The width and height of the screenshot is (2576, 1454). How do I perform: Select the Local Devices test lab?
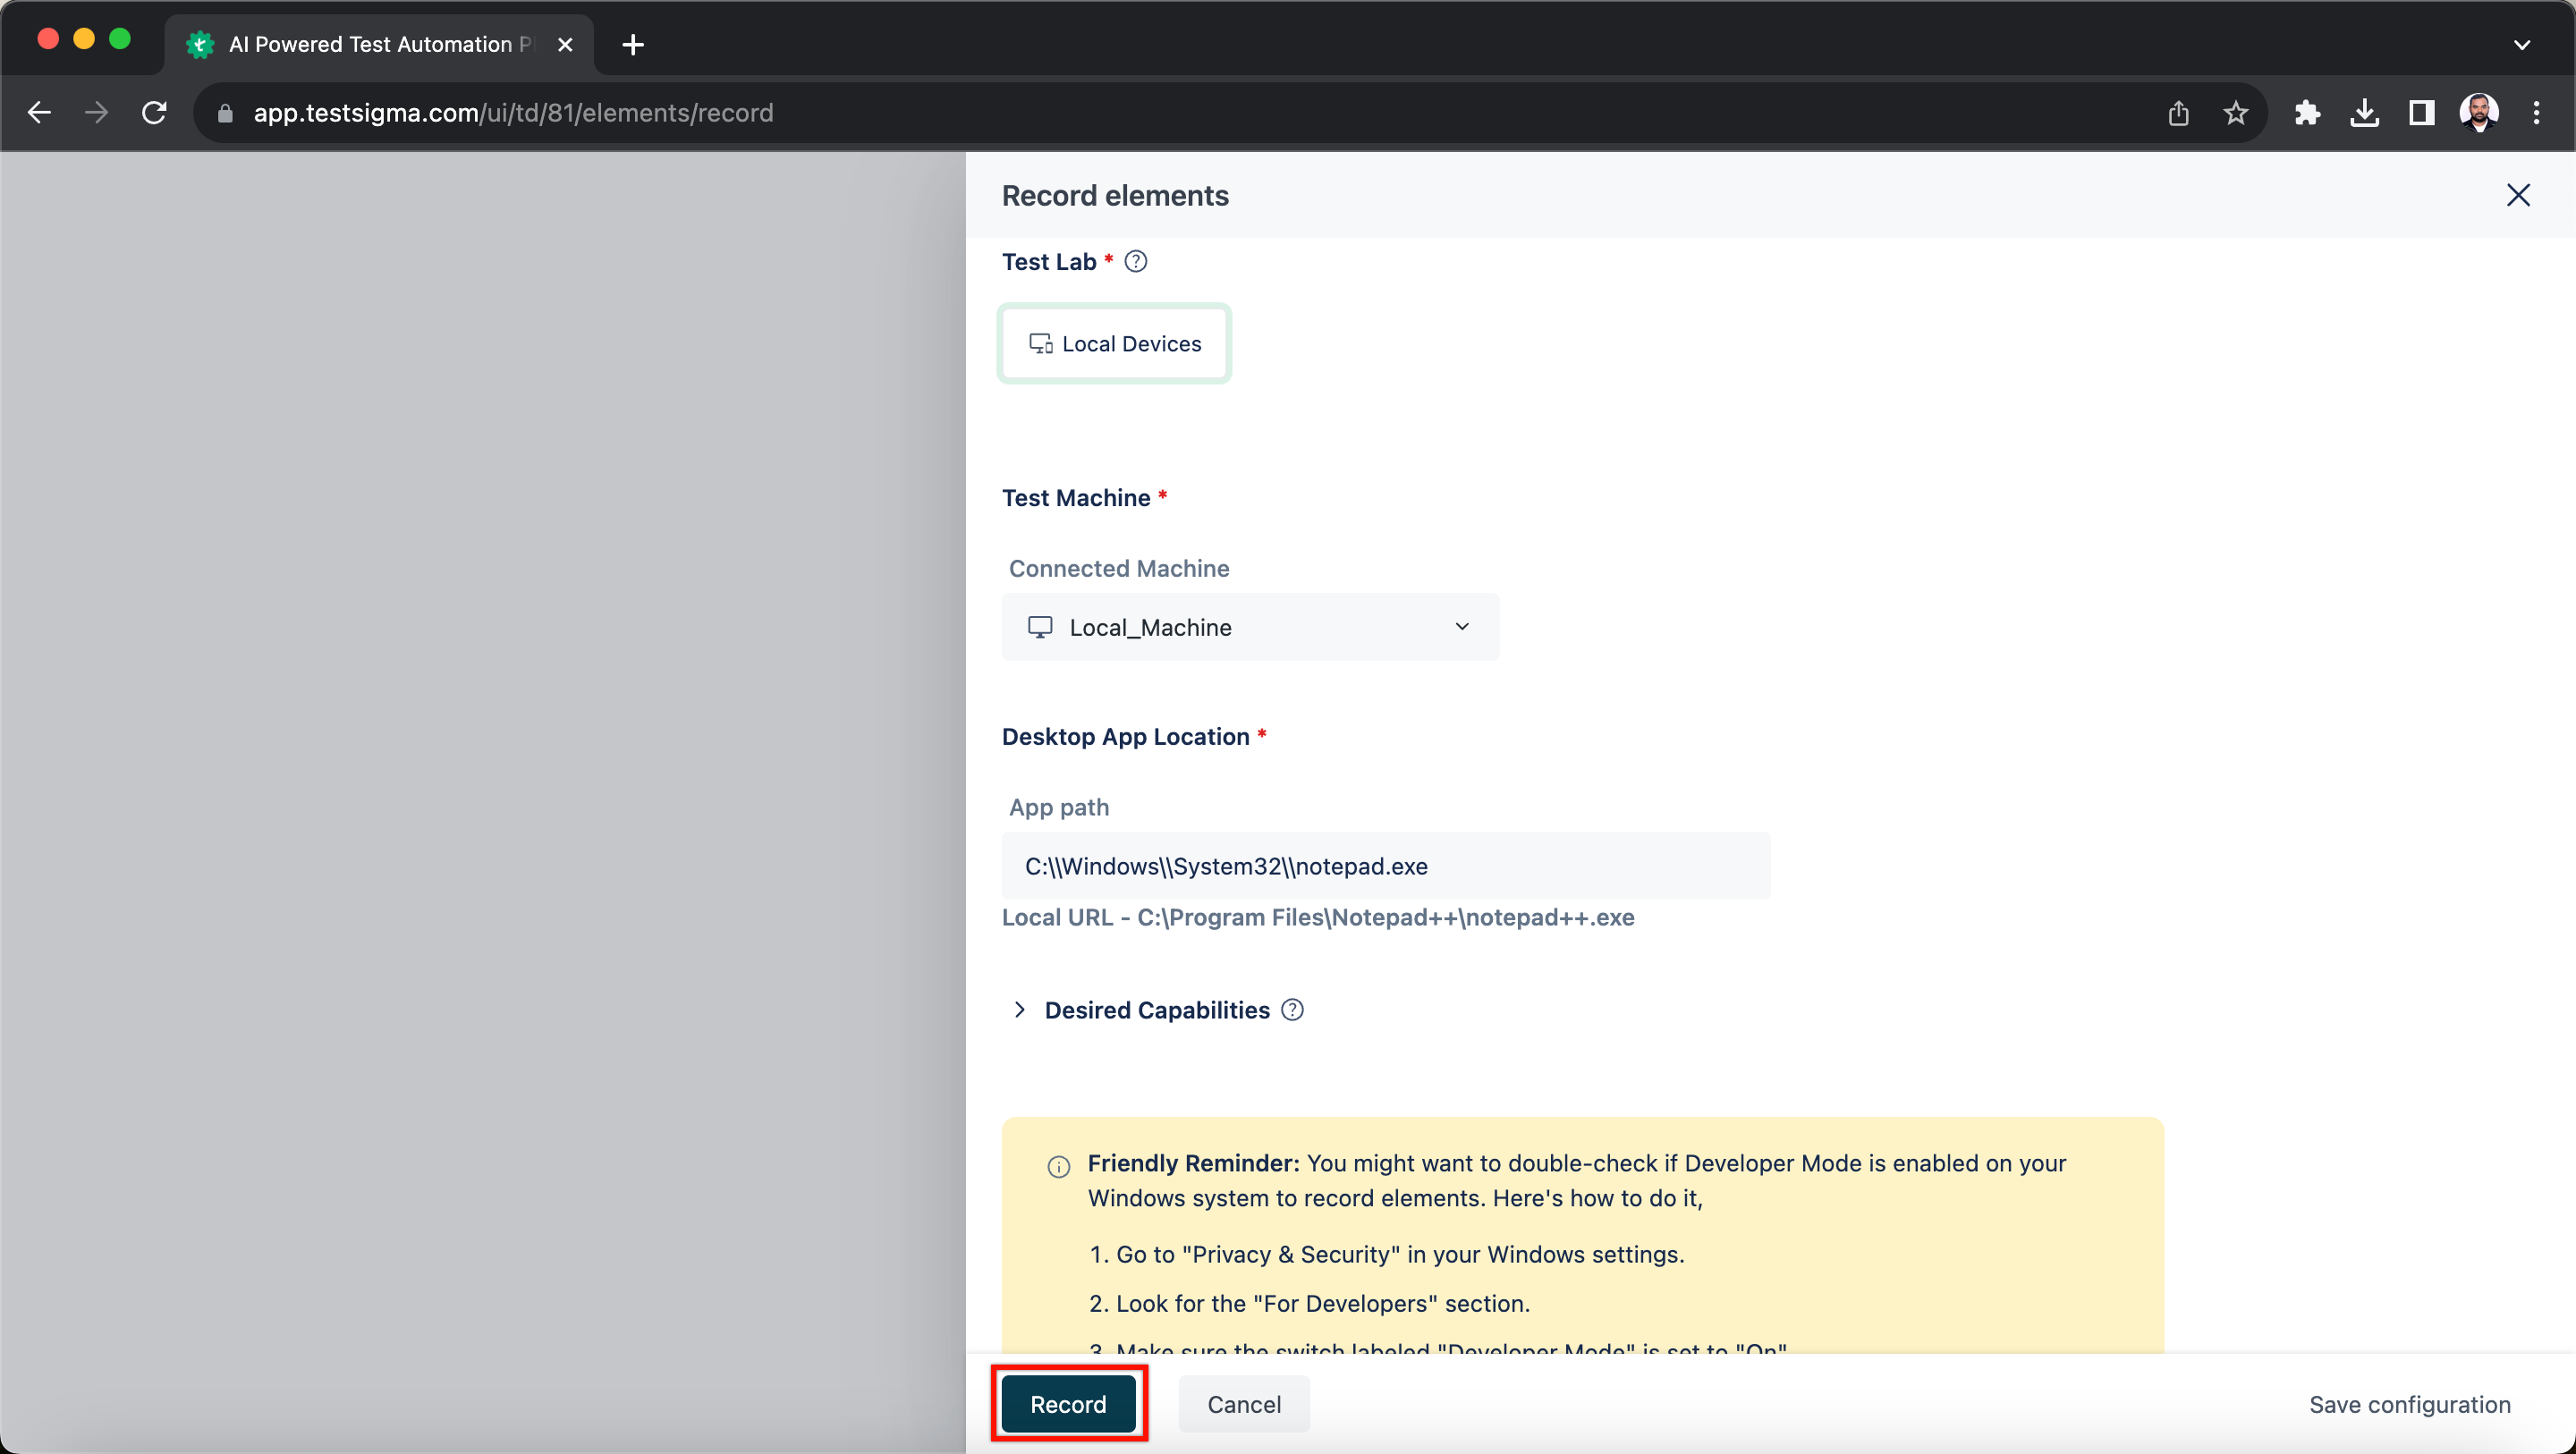[x=1114, y=344]
